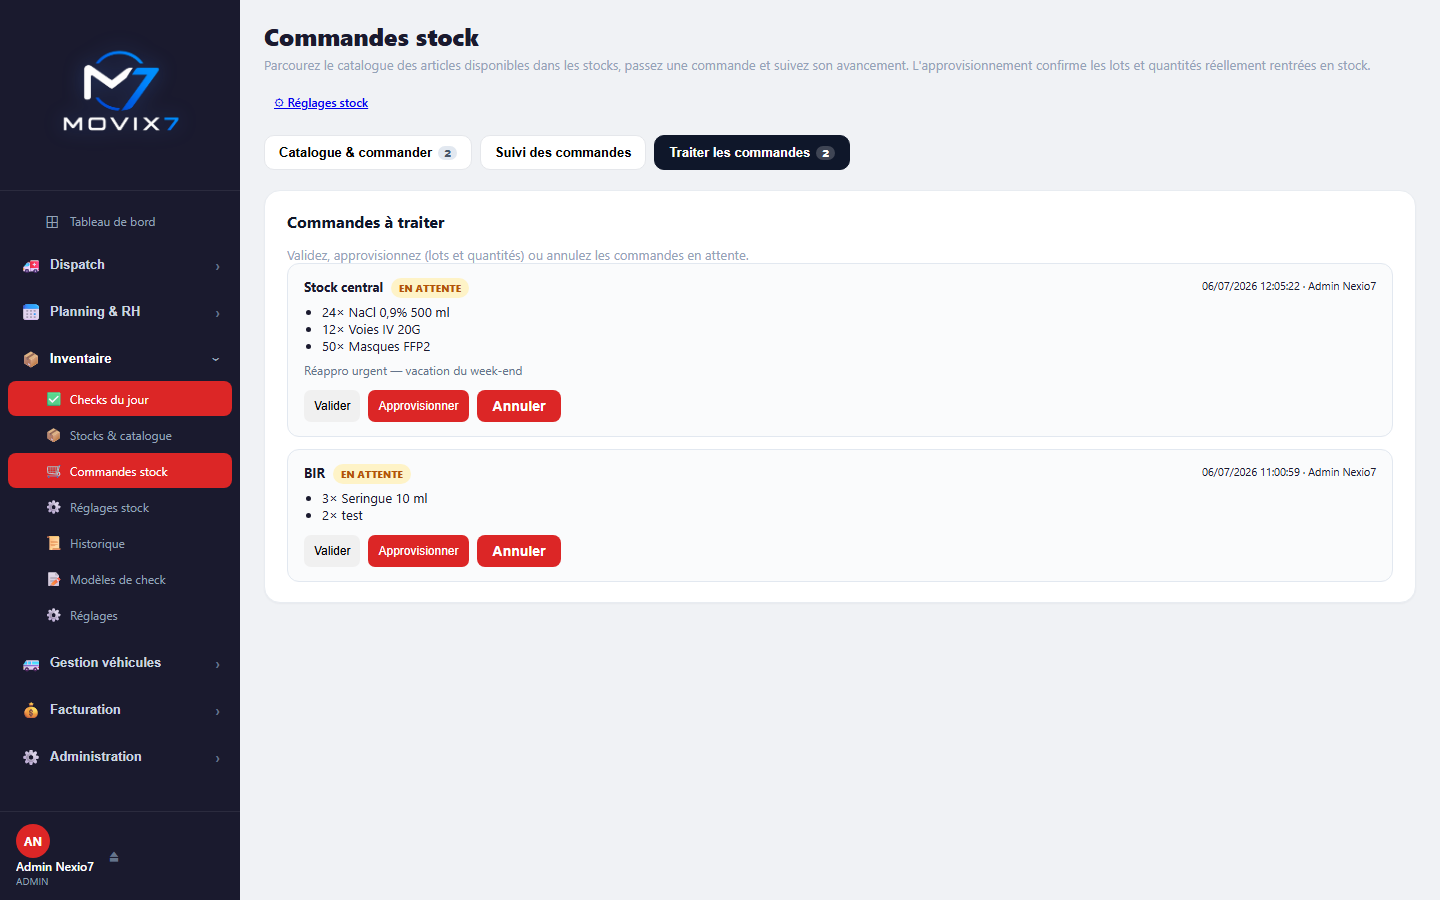Follow the Réglages stock link at top

321,103
